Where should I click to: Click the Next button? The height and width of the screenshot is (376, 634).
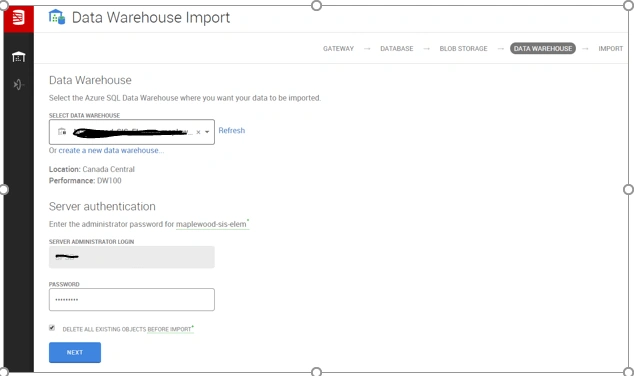[x=75, y=353]
